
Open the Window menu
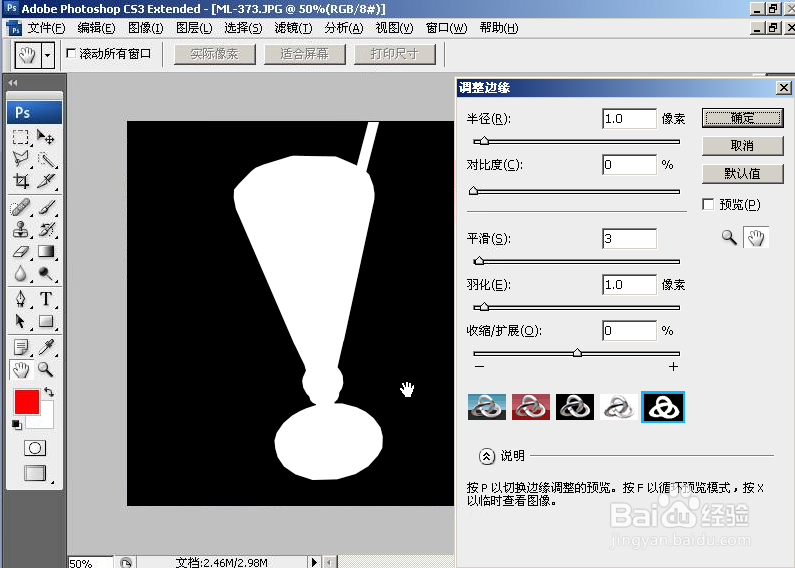pos(447,28)
